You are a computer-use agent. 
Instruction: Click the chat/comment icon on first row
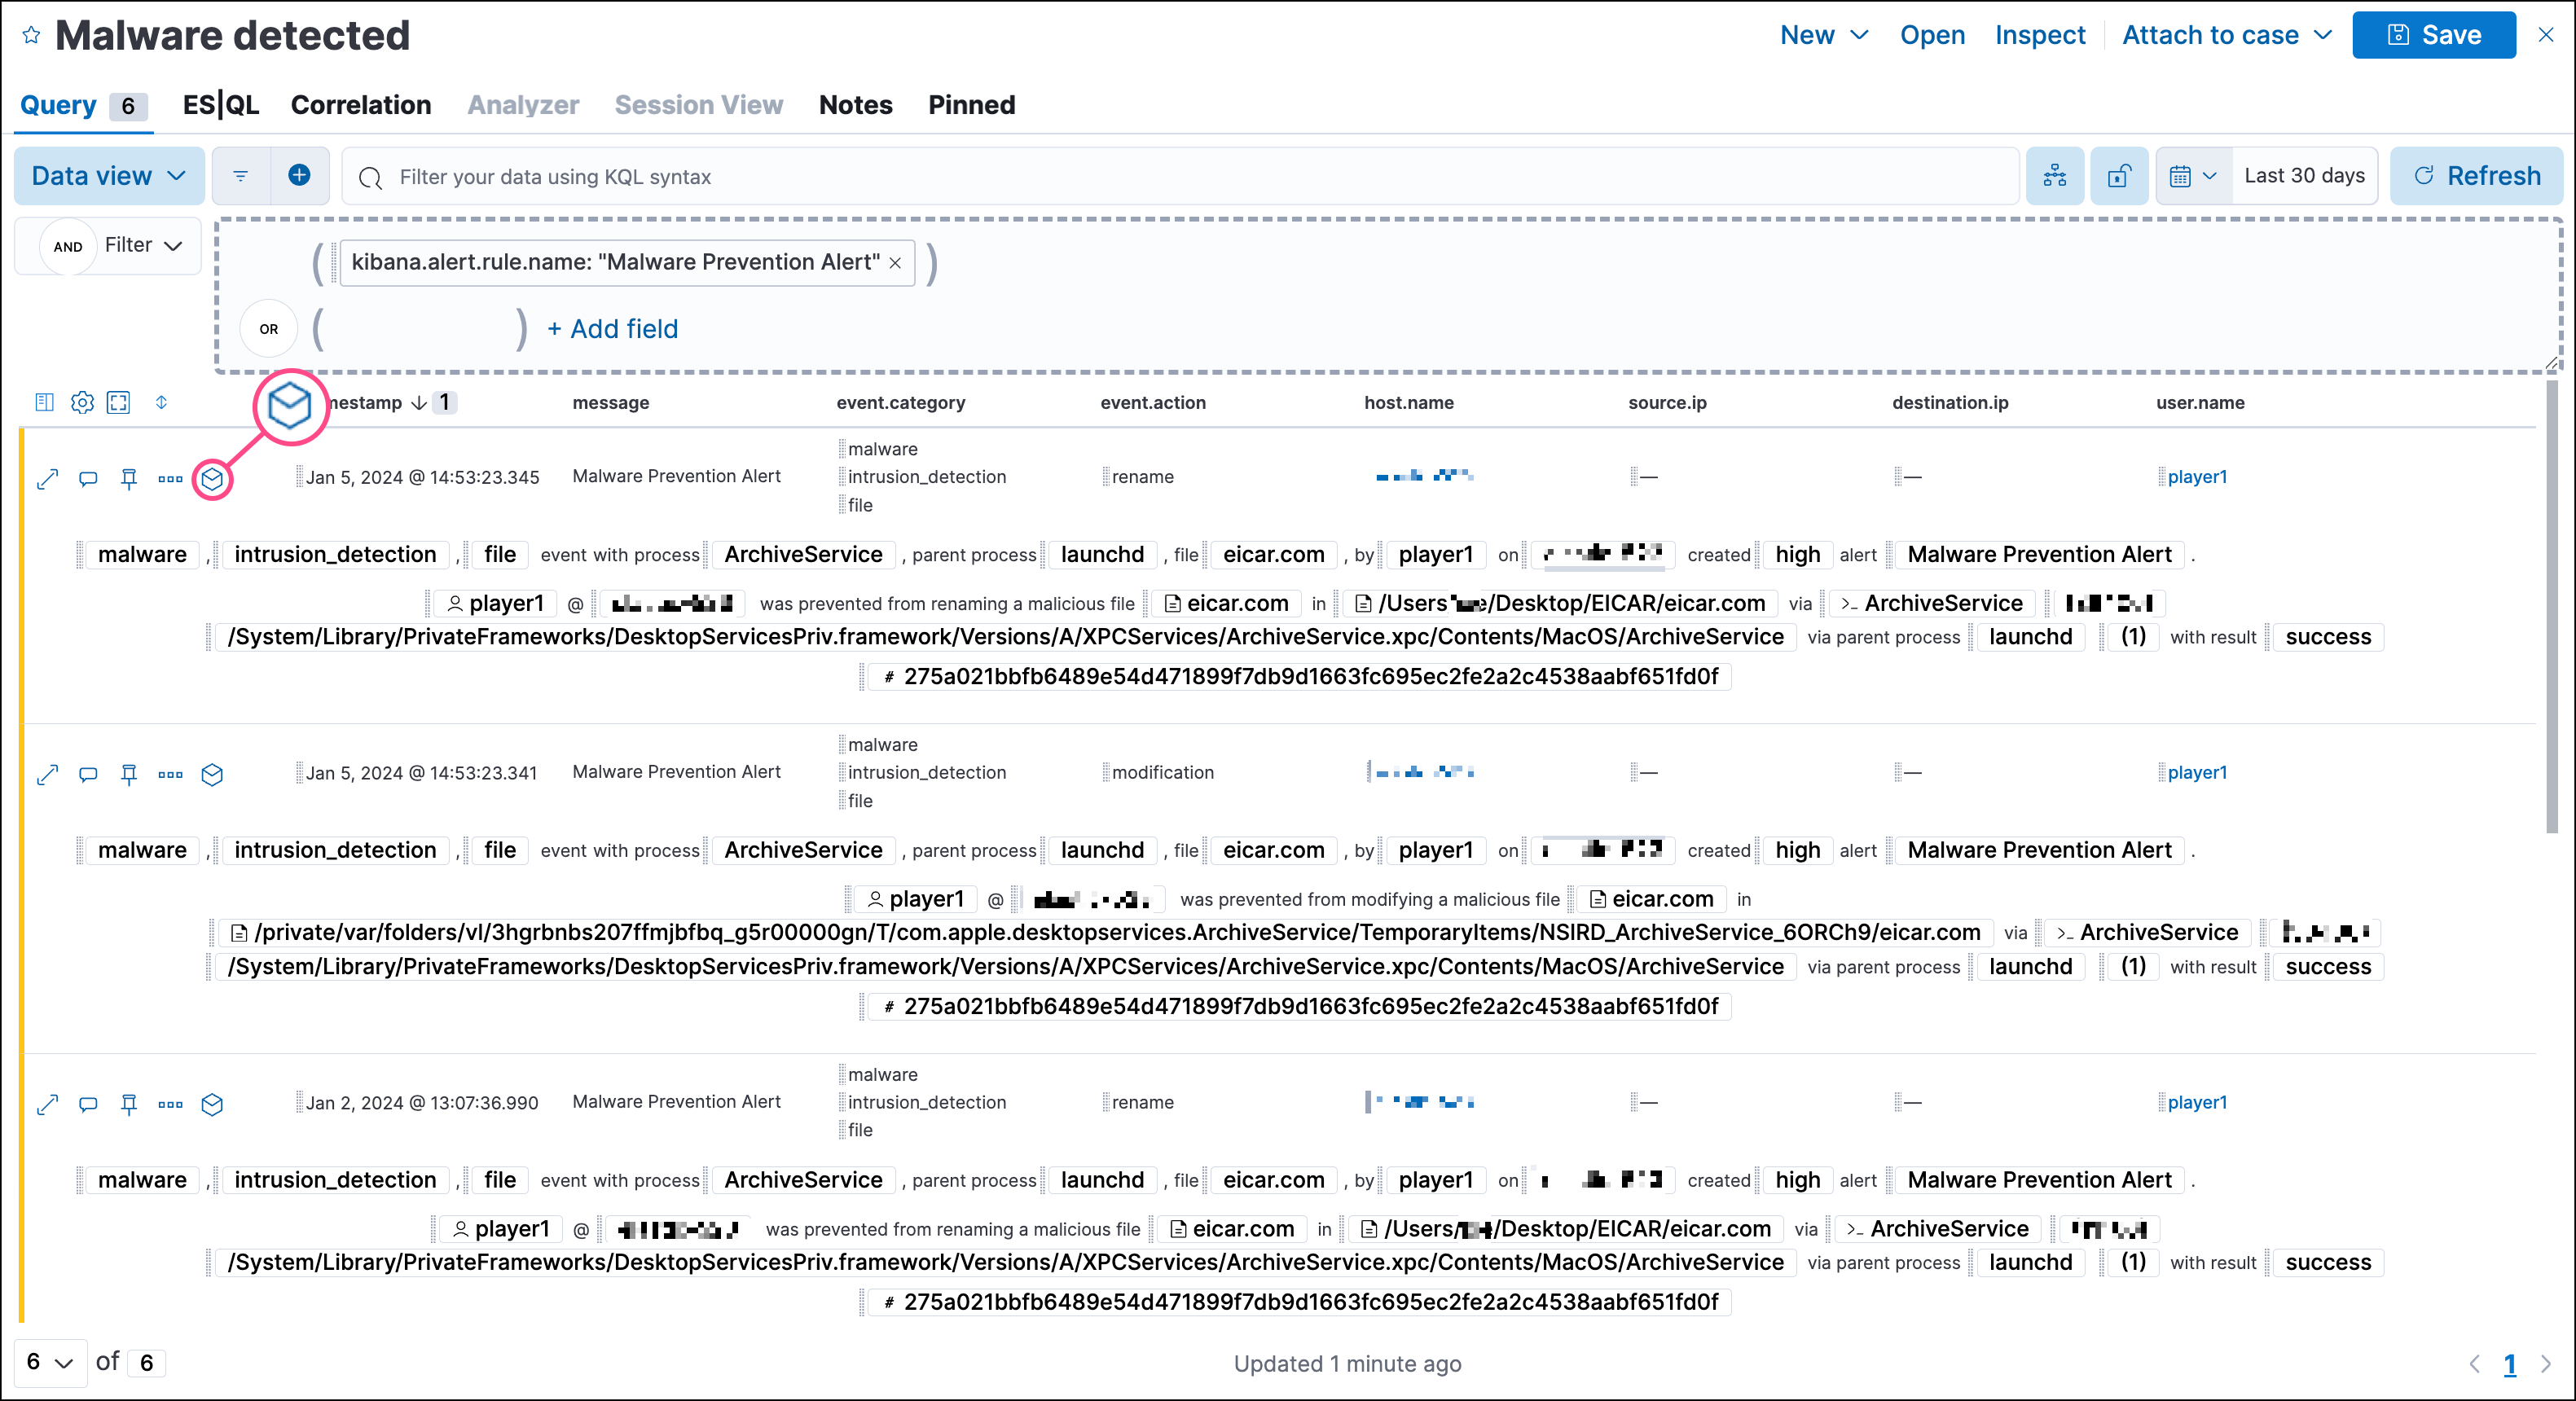88,478
